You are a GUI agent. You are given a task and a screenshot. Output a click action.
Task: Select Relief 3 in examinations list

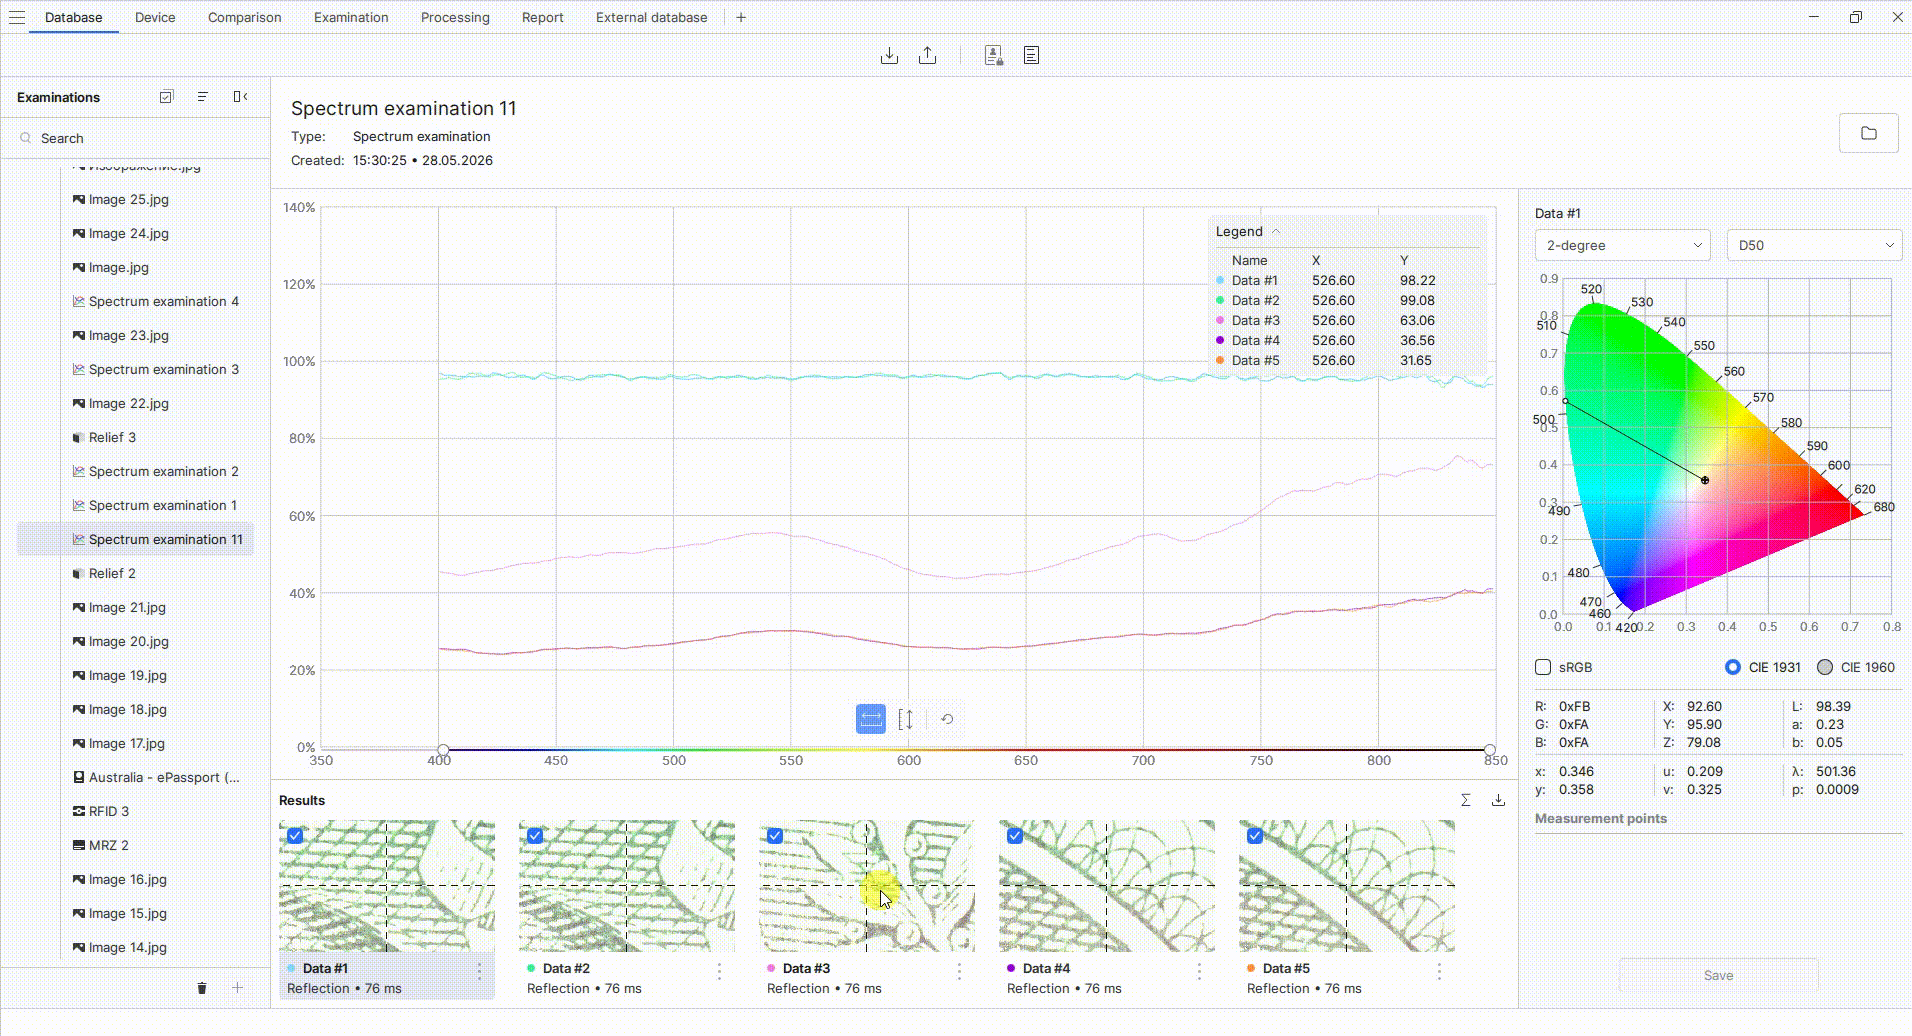(x=112, y=437)
